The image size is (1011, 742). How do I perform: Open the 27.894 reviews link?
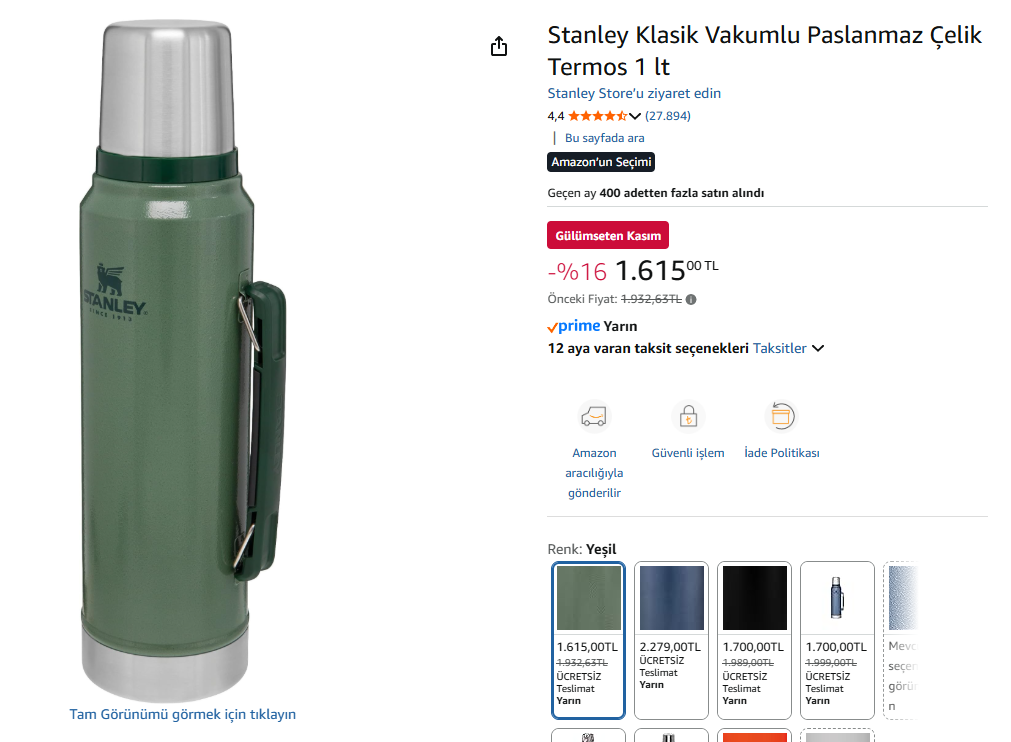coord(667,116)
